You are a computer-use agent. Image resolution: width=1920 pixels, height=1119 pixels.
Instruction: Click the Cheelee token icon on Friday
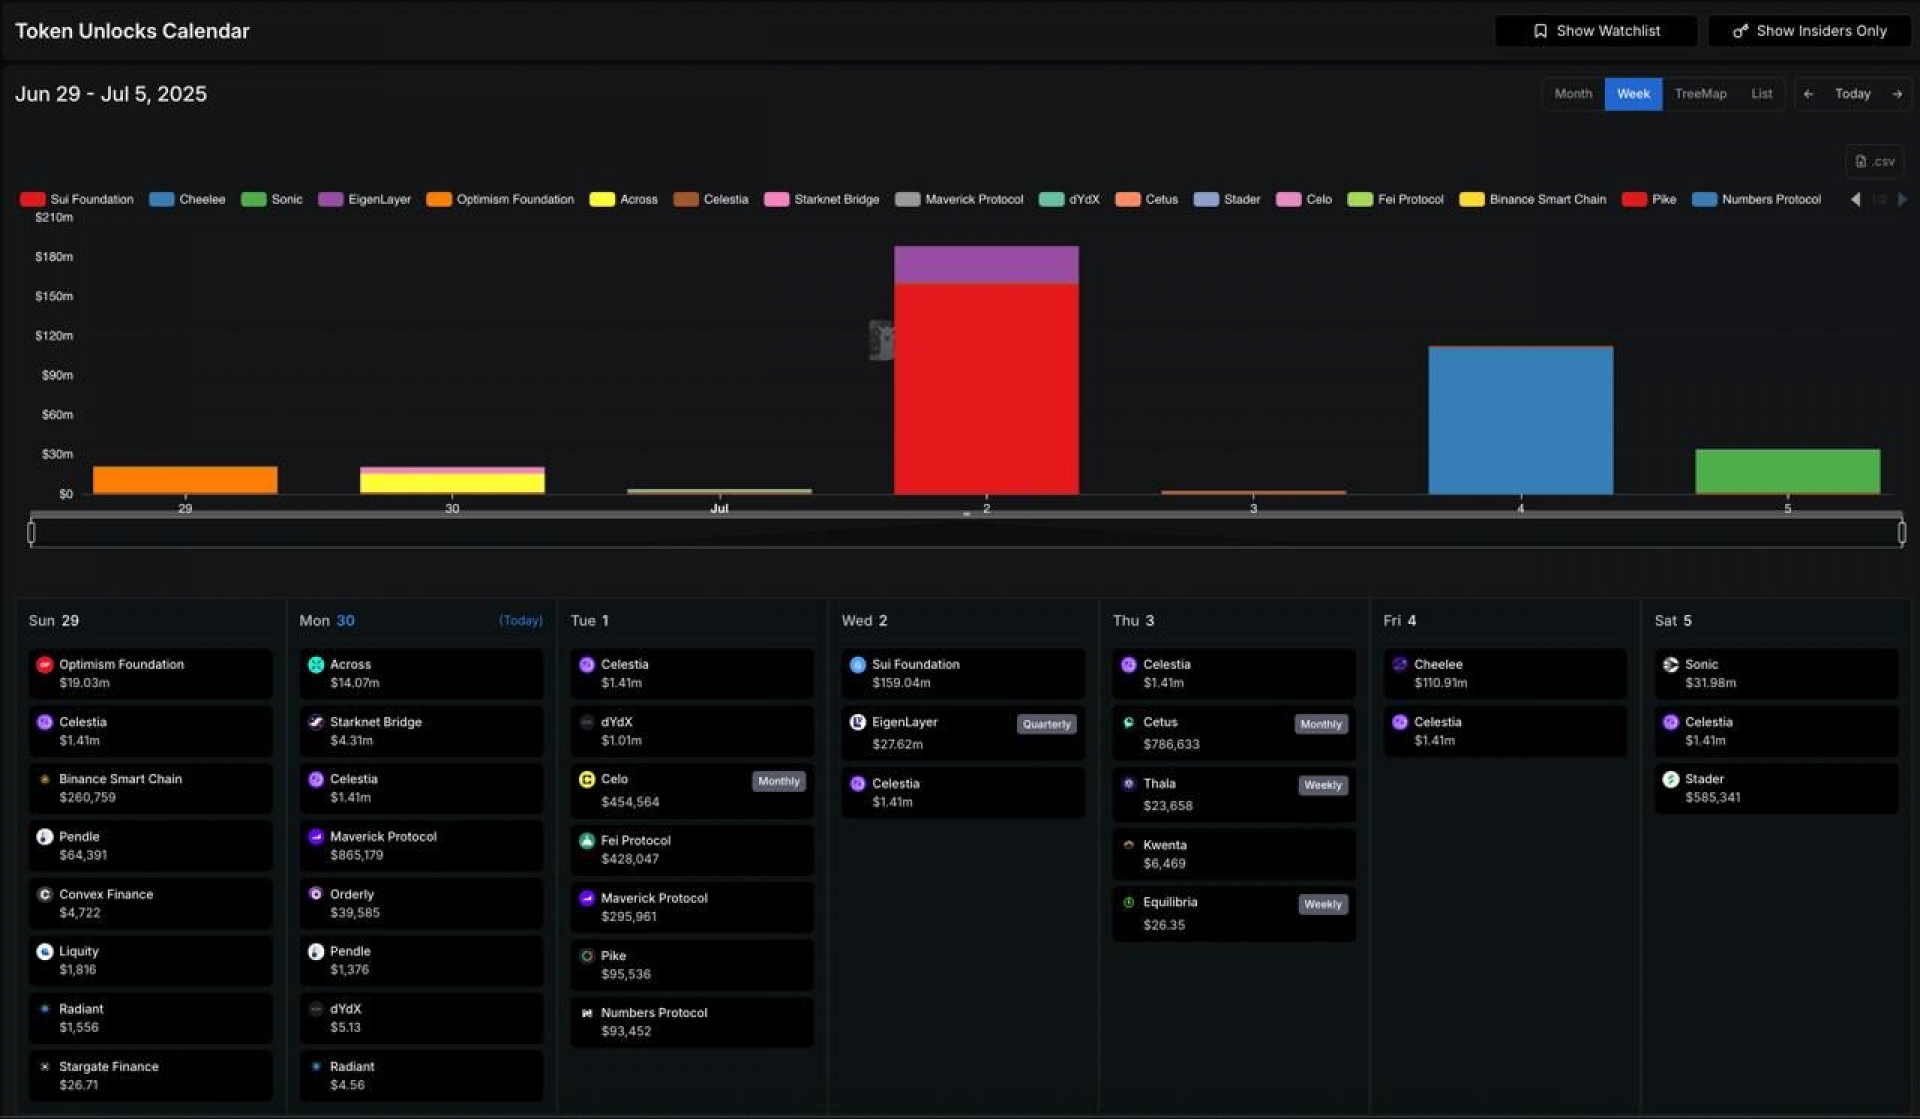tap(1399, 665)
